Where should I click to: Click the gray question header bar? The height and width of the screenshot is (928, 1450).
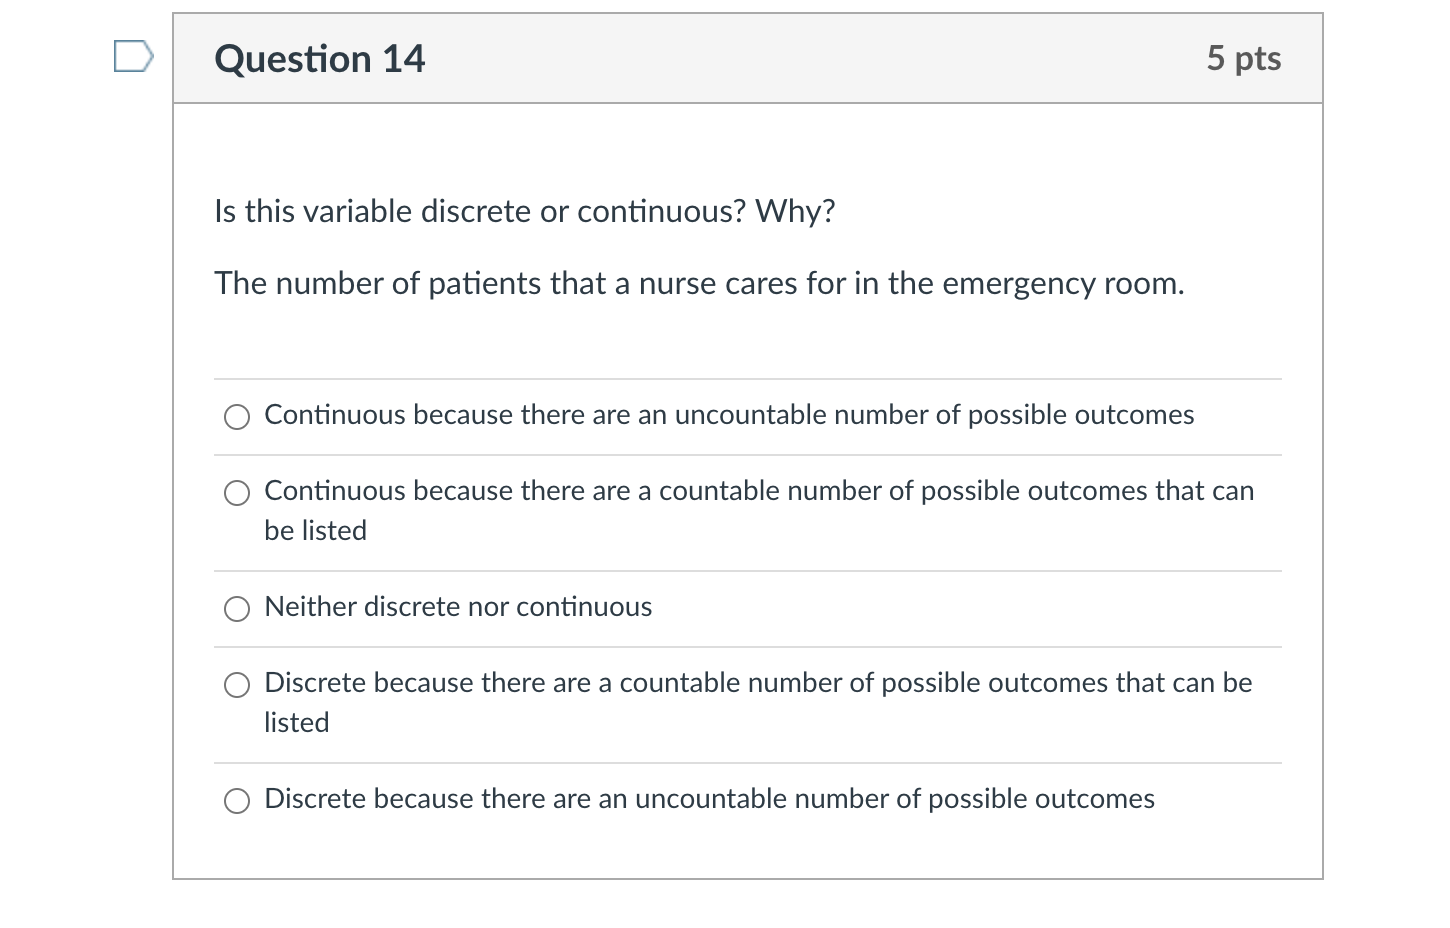(x=748, y=58)
